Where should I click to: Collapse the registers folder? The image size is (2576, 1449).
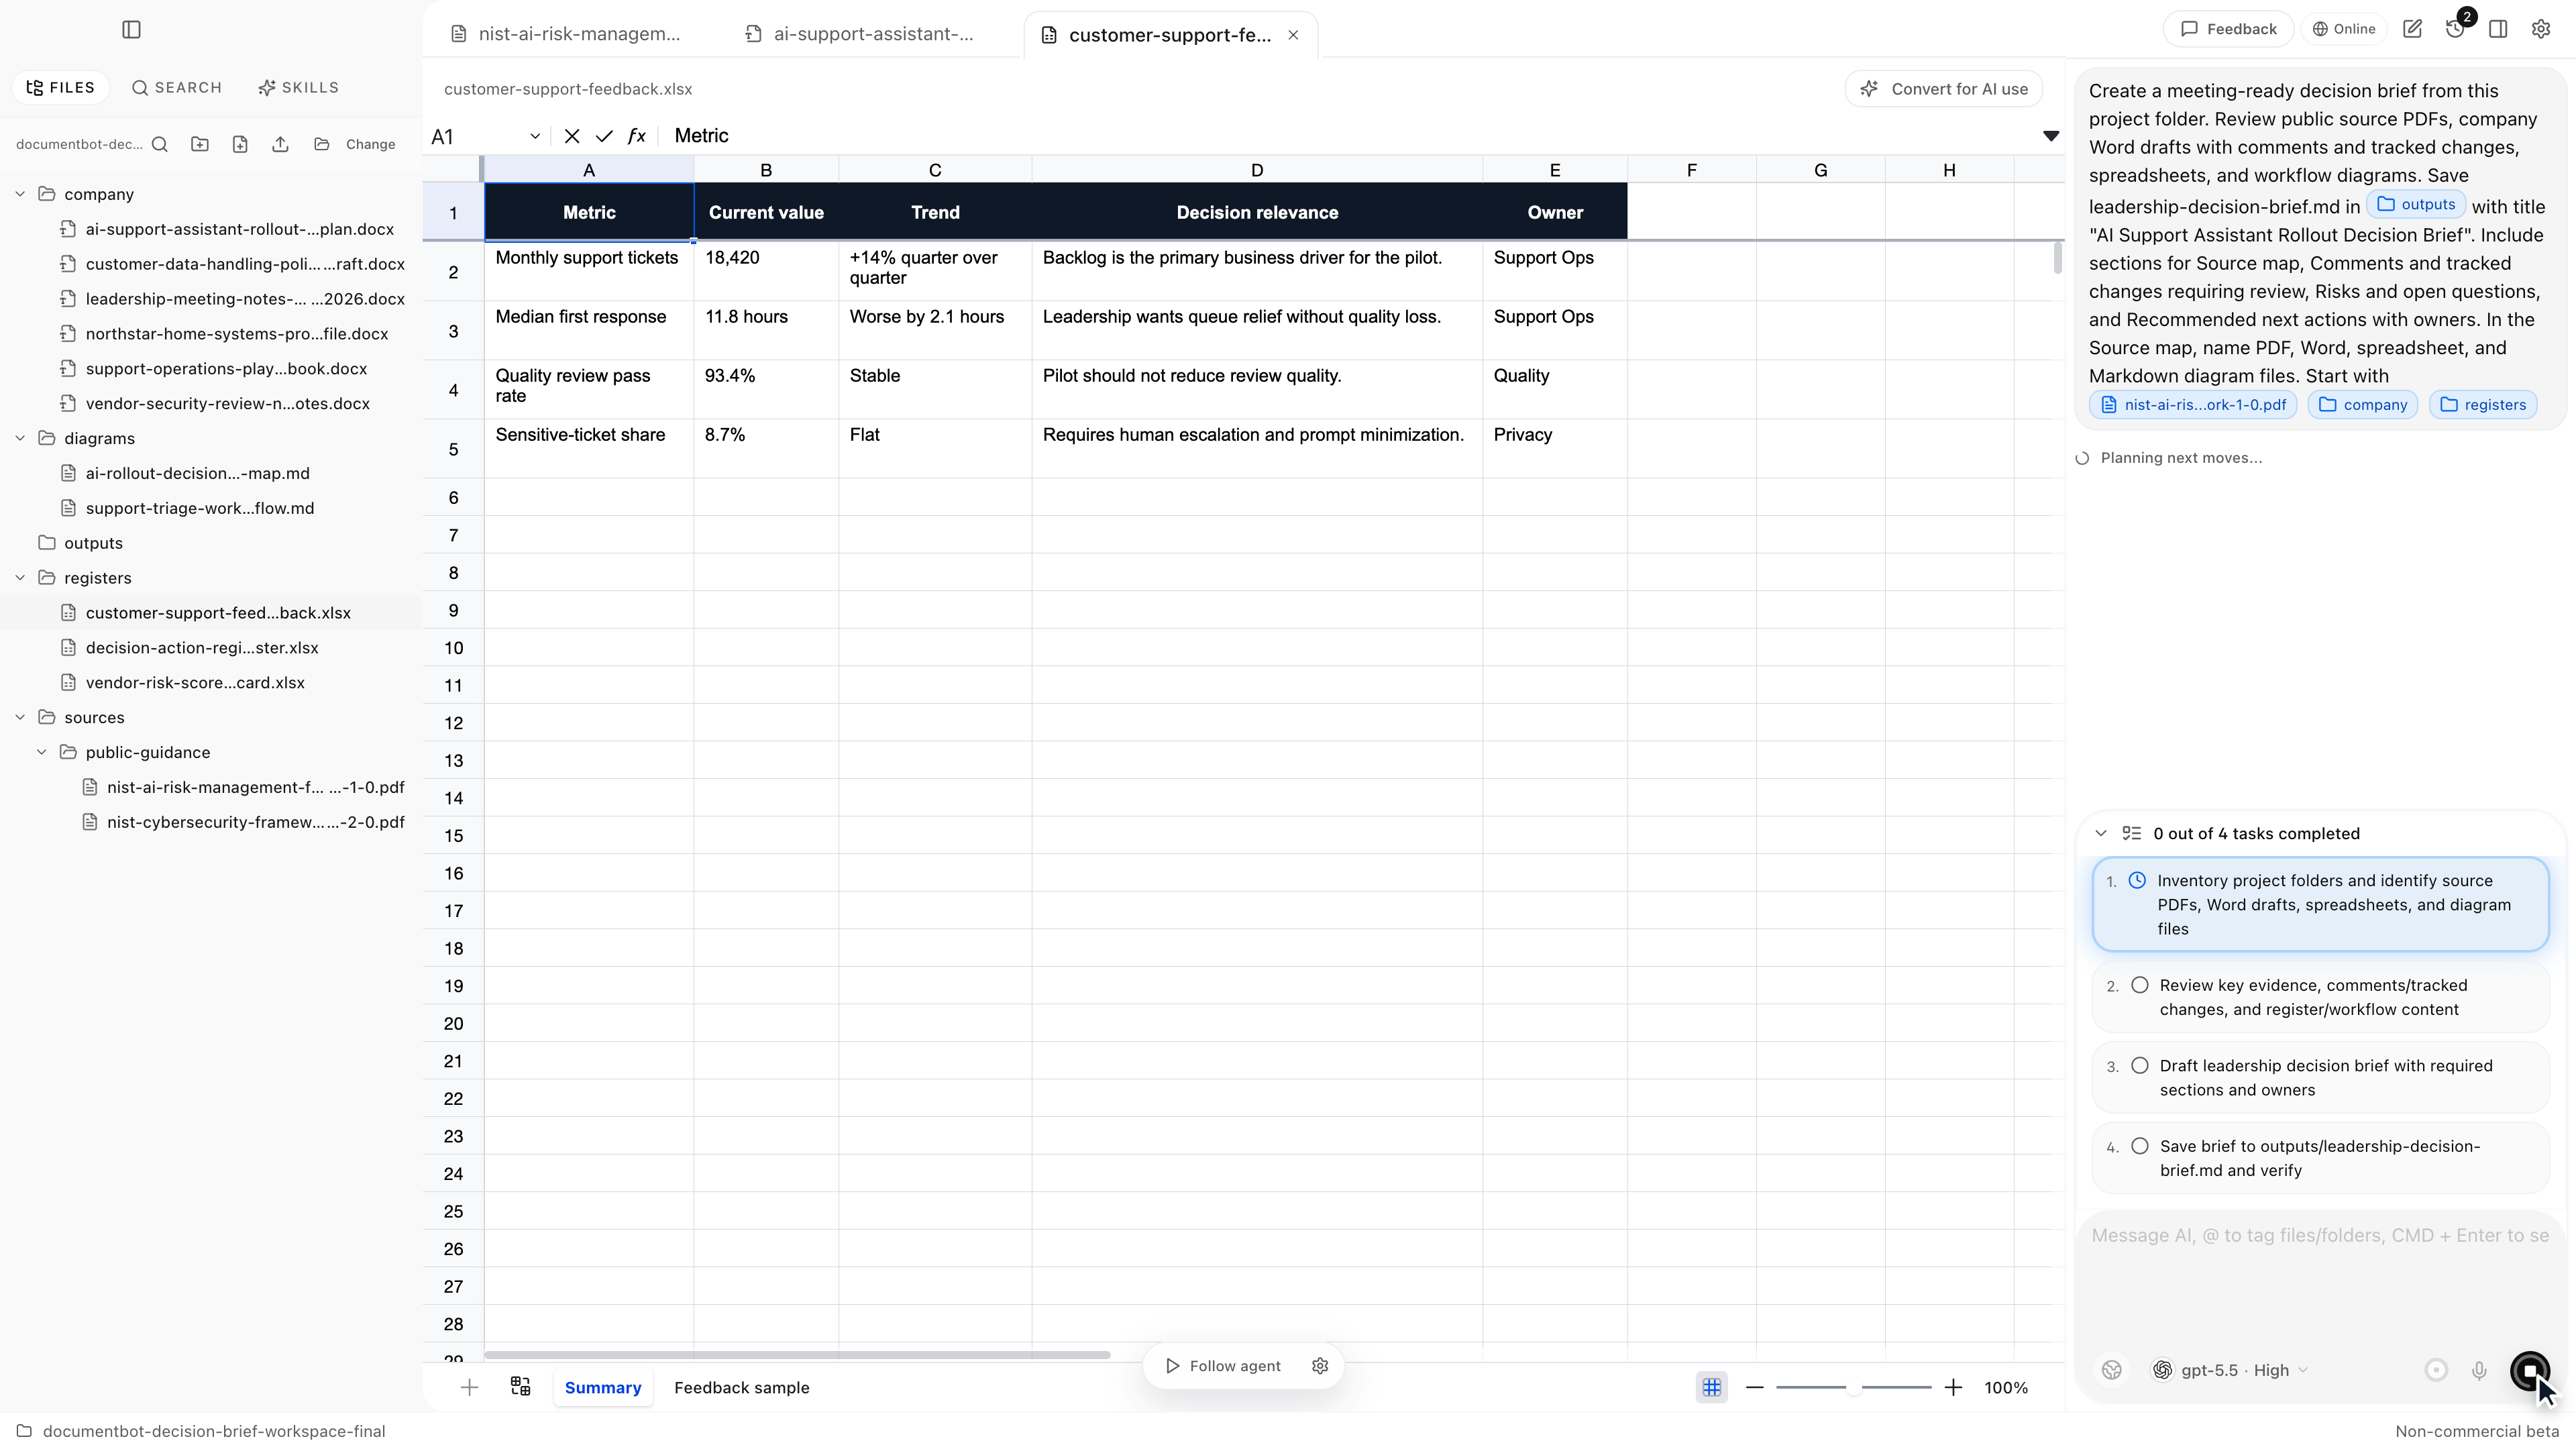(x=20, y=578)
